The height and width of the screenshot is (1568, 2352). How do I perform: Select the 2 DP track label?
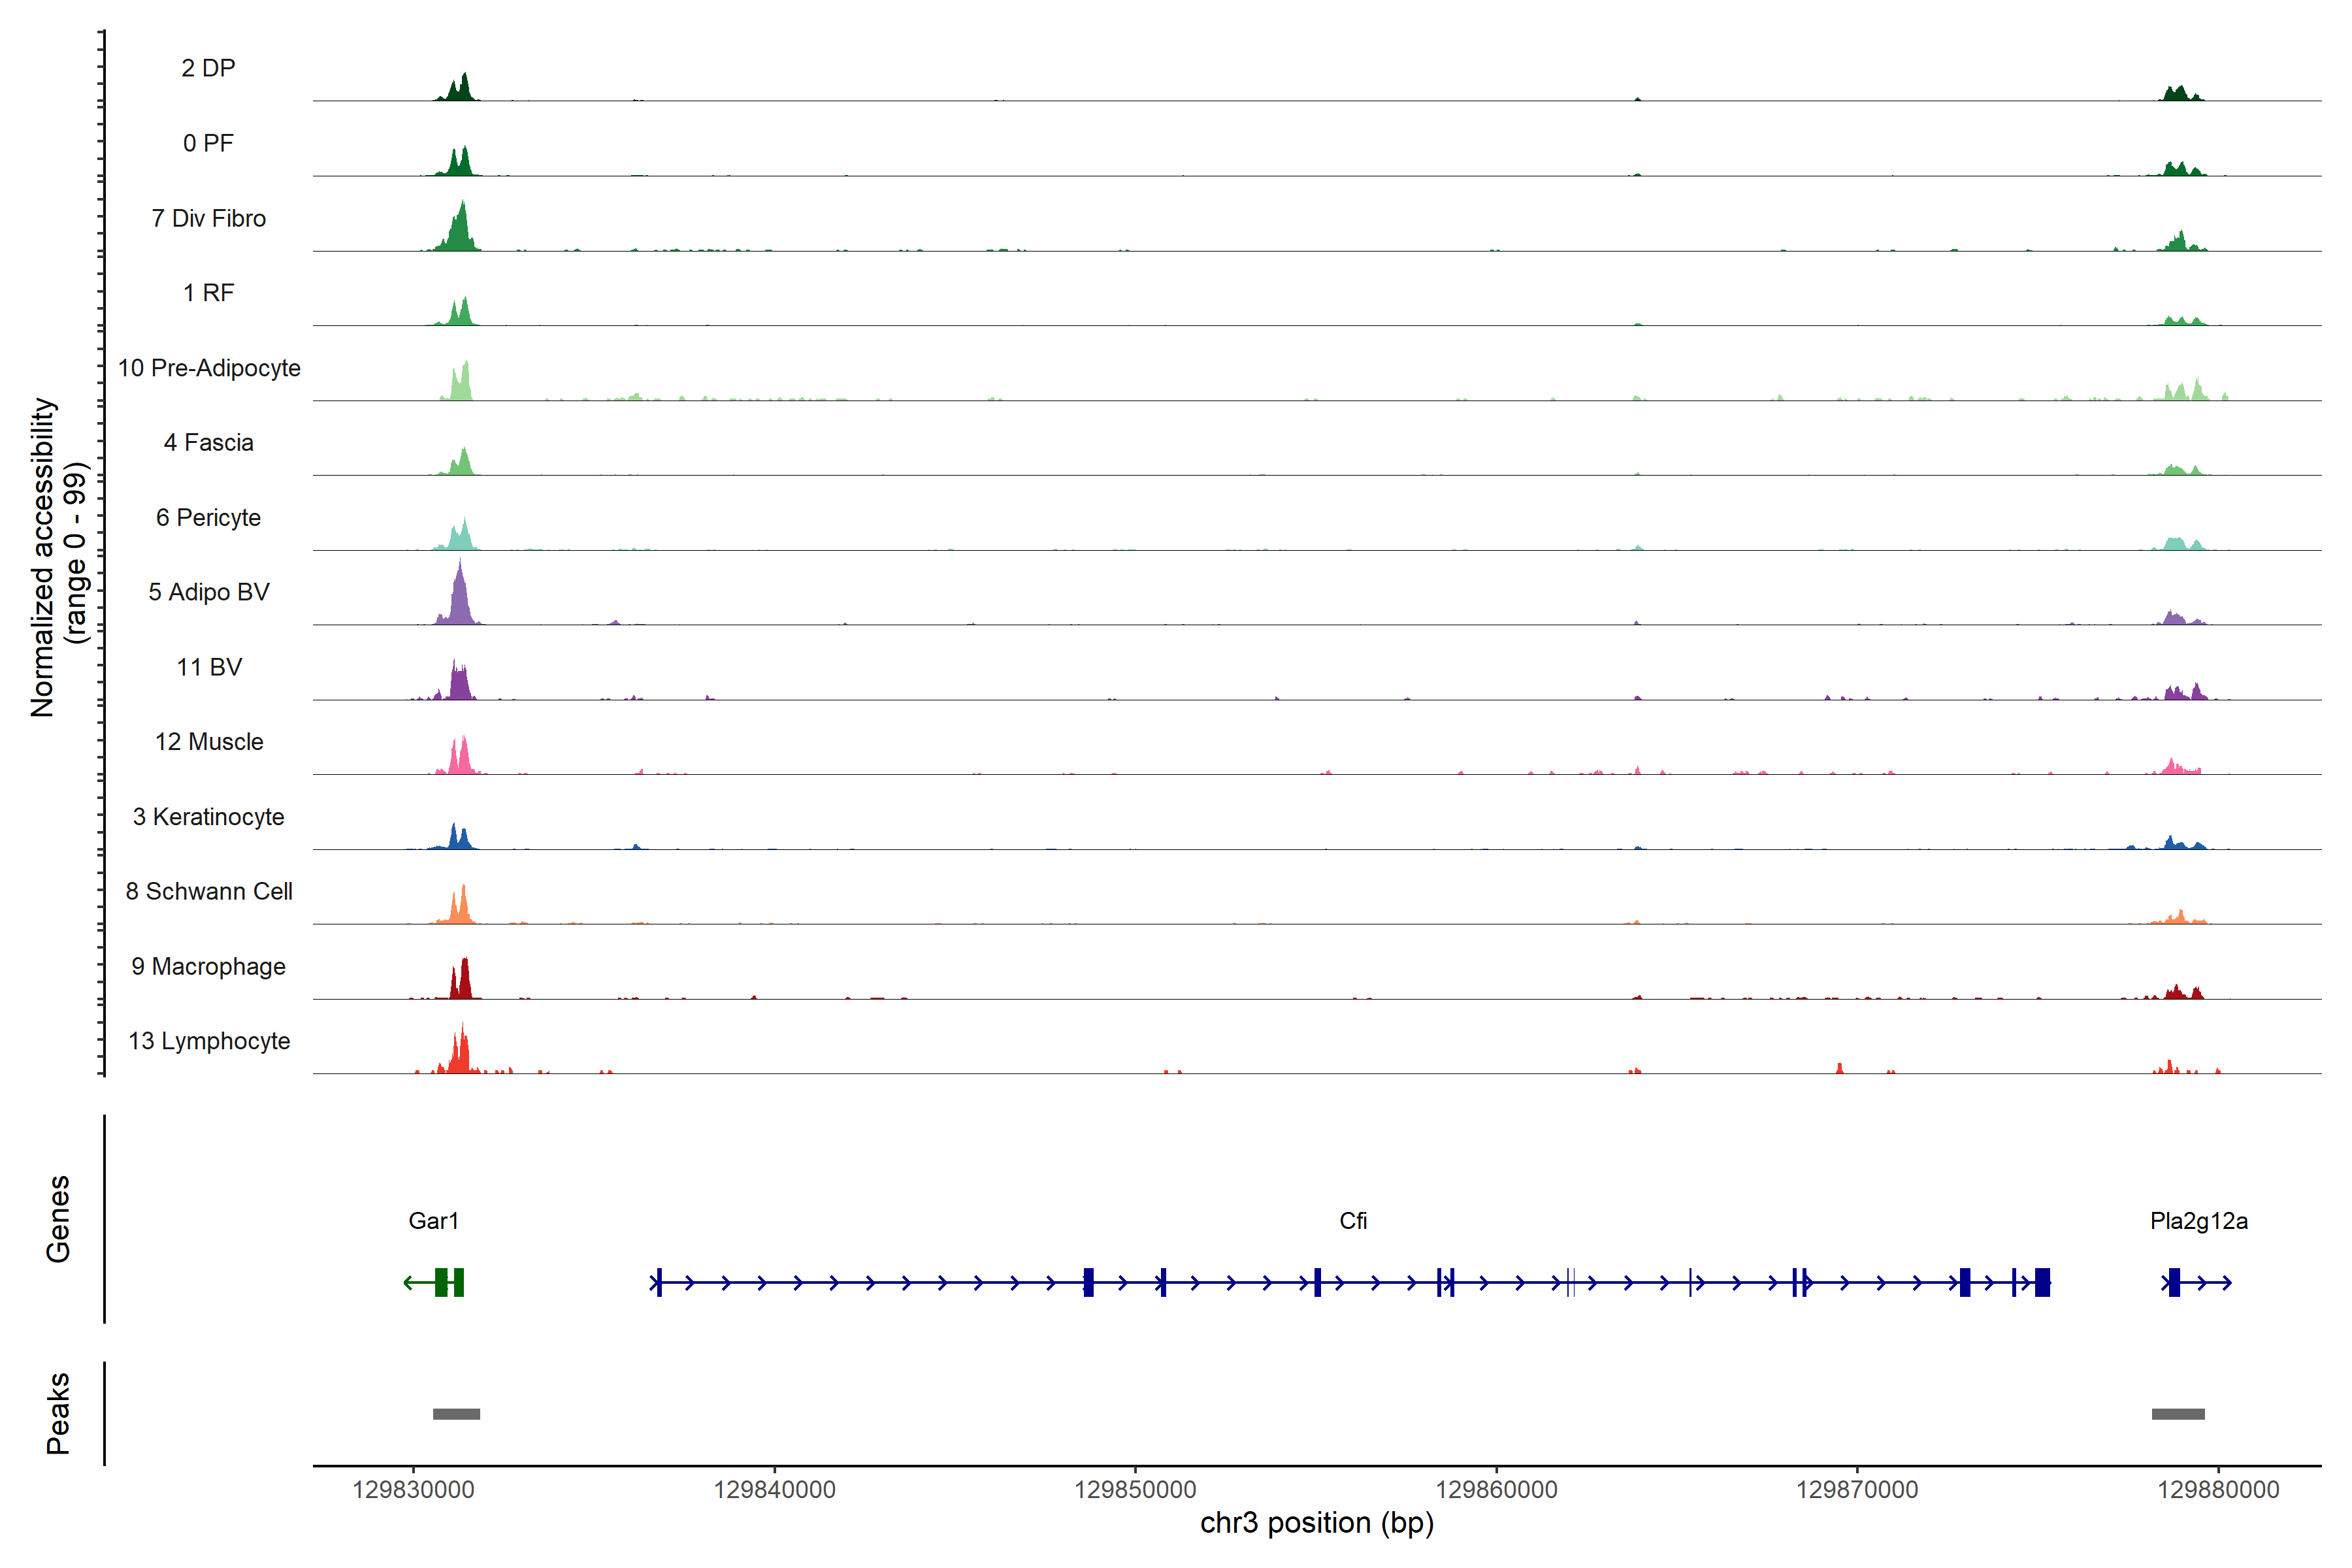(x=208, y=68)
